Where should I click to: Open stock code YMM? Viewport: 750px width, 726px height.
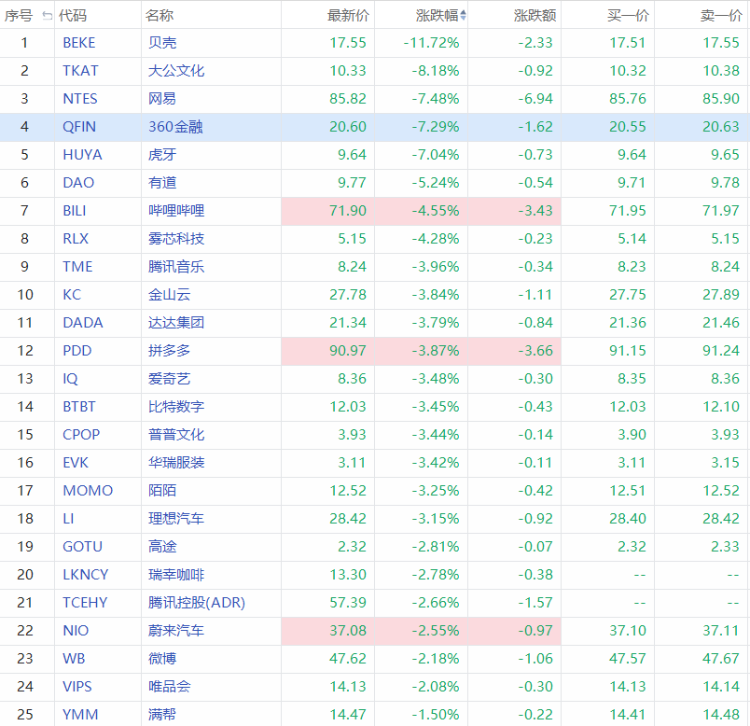[80, 714]
